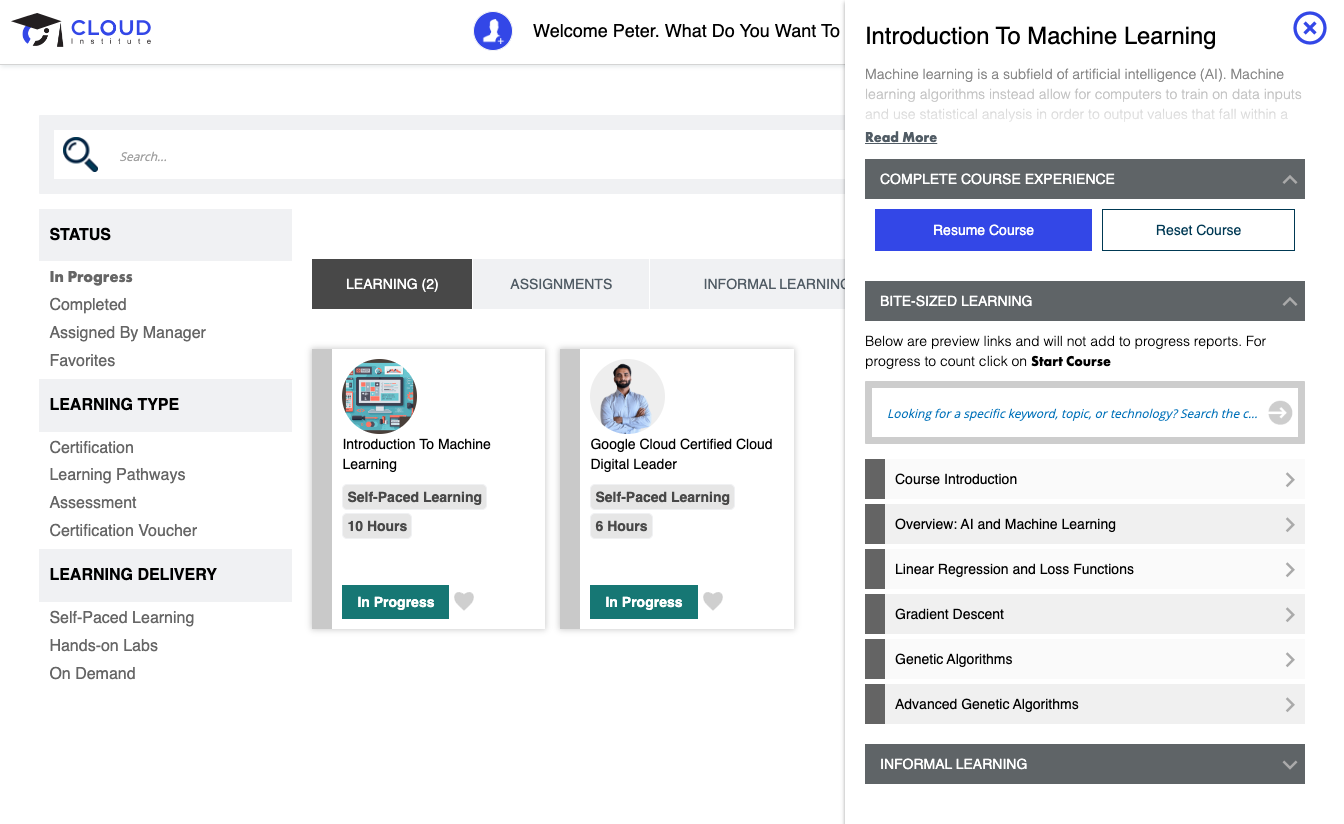This screenshot has height=824, width=1344.
Task: Click the In Progress status badge on the ML course
Action: coord(395,602)
